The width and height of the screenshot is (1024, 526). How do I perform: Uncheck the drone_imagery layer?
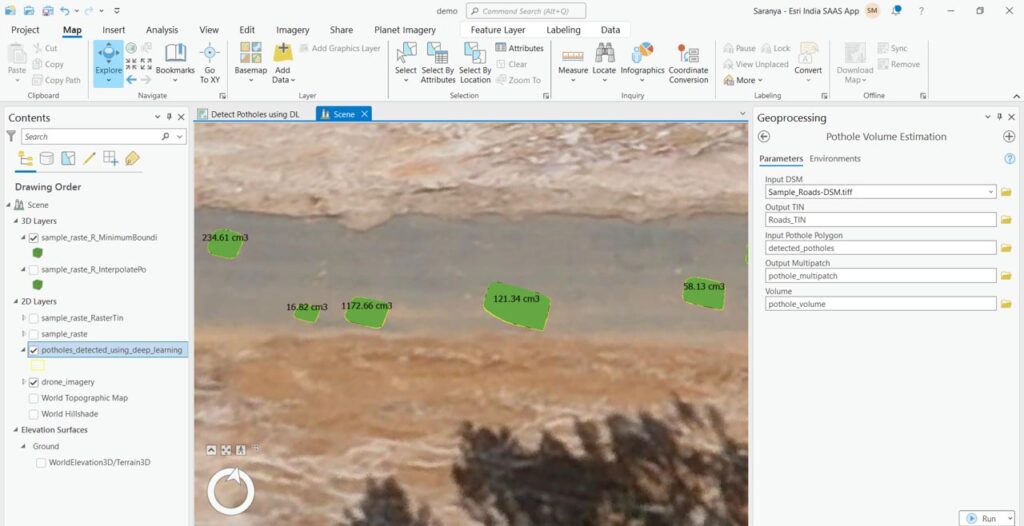pos(34,382)
